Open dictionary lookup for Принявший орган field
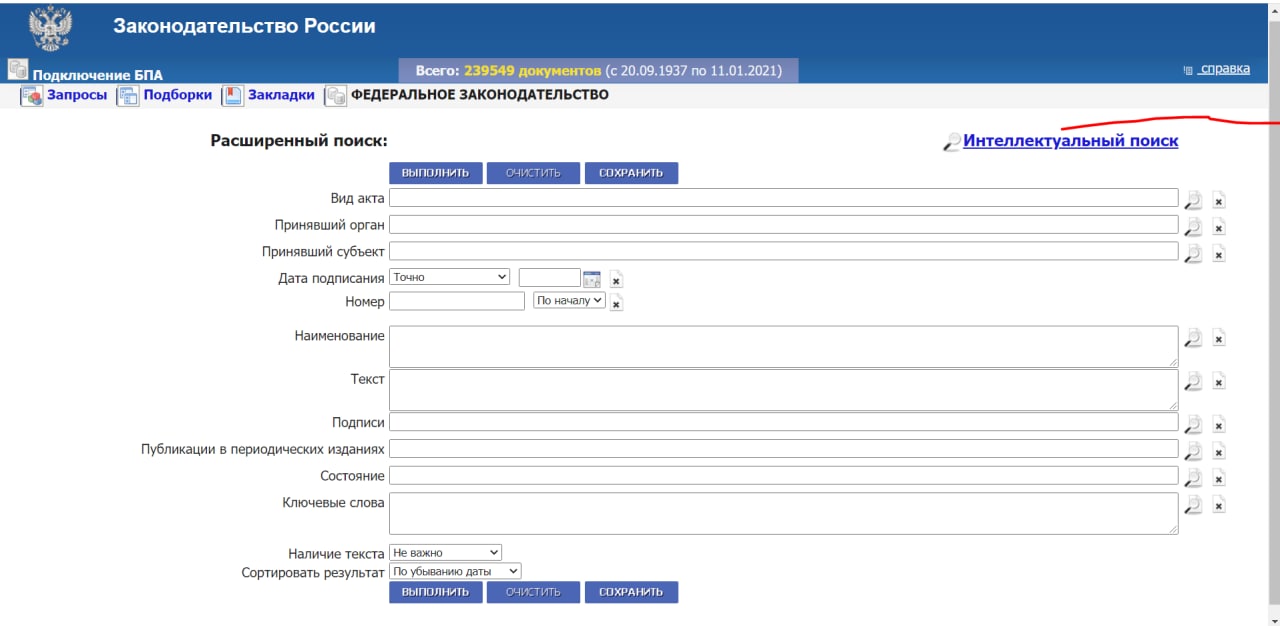Viewport: 1280px width, 626px height. (1192, 227)
